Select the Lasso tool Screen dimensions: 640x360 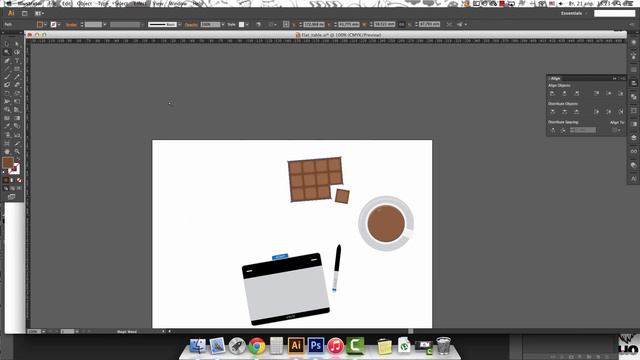pos(17,52)
